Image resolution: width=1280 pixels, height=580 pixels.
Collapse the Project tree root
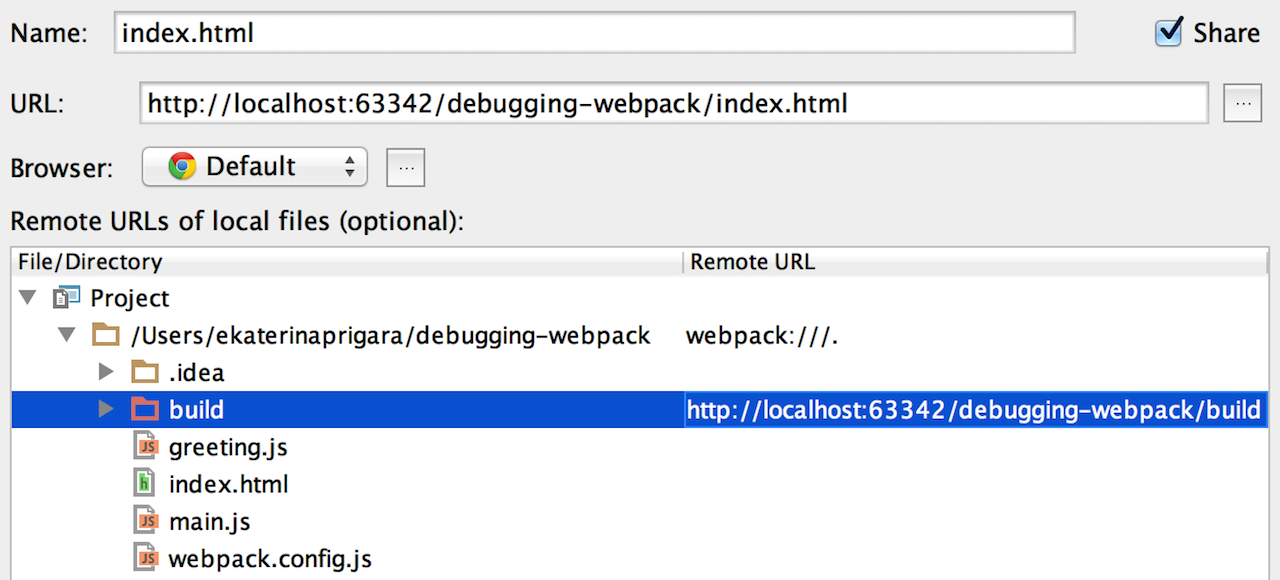[27, 297]
